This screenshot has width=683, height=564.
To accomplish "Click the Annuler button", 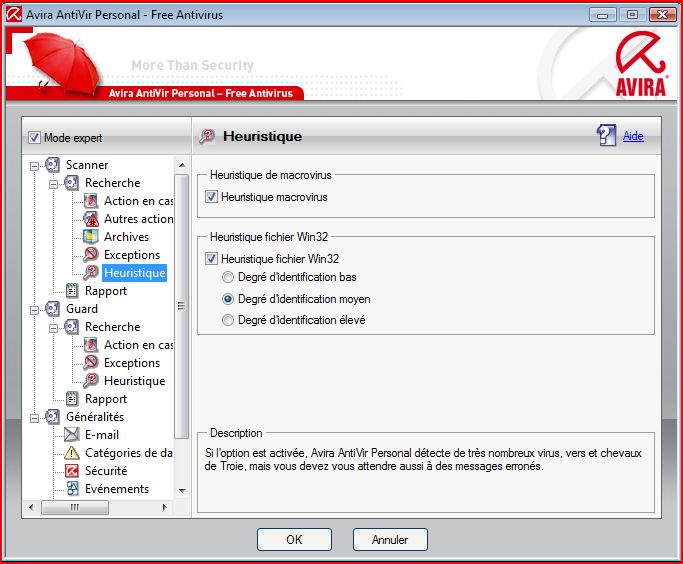I will coord(390,540).
